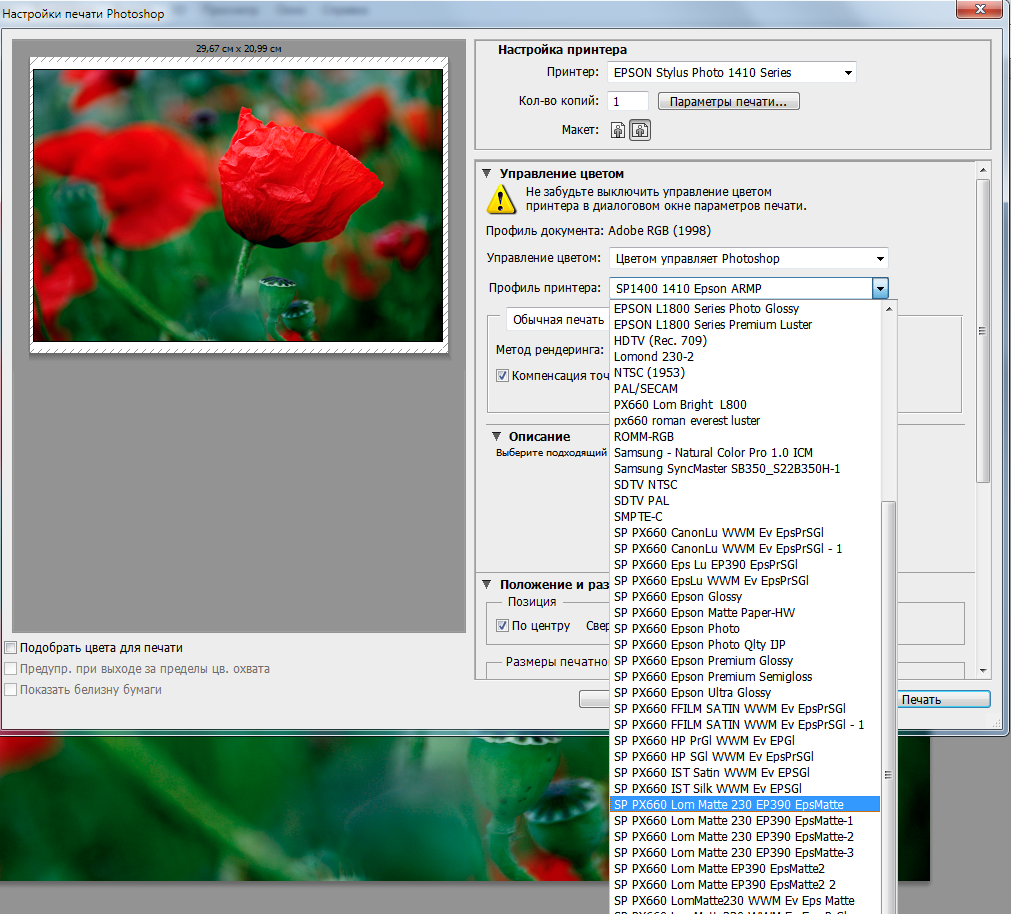Pick 'px660 roman everest luster' profile
Viewport: 1011px width, 914px height.
745,420
